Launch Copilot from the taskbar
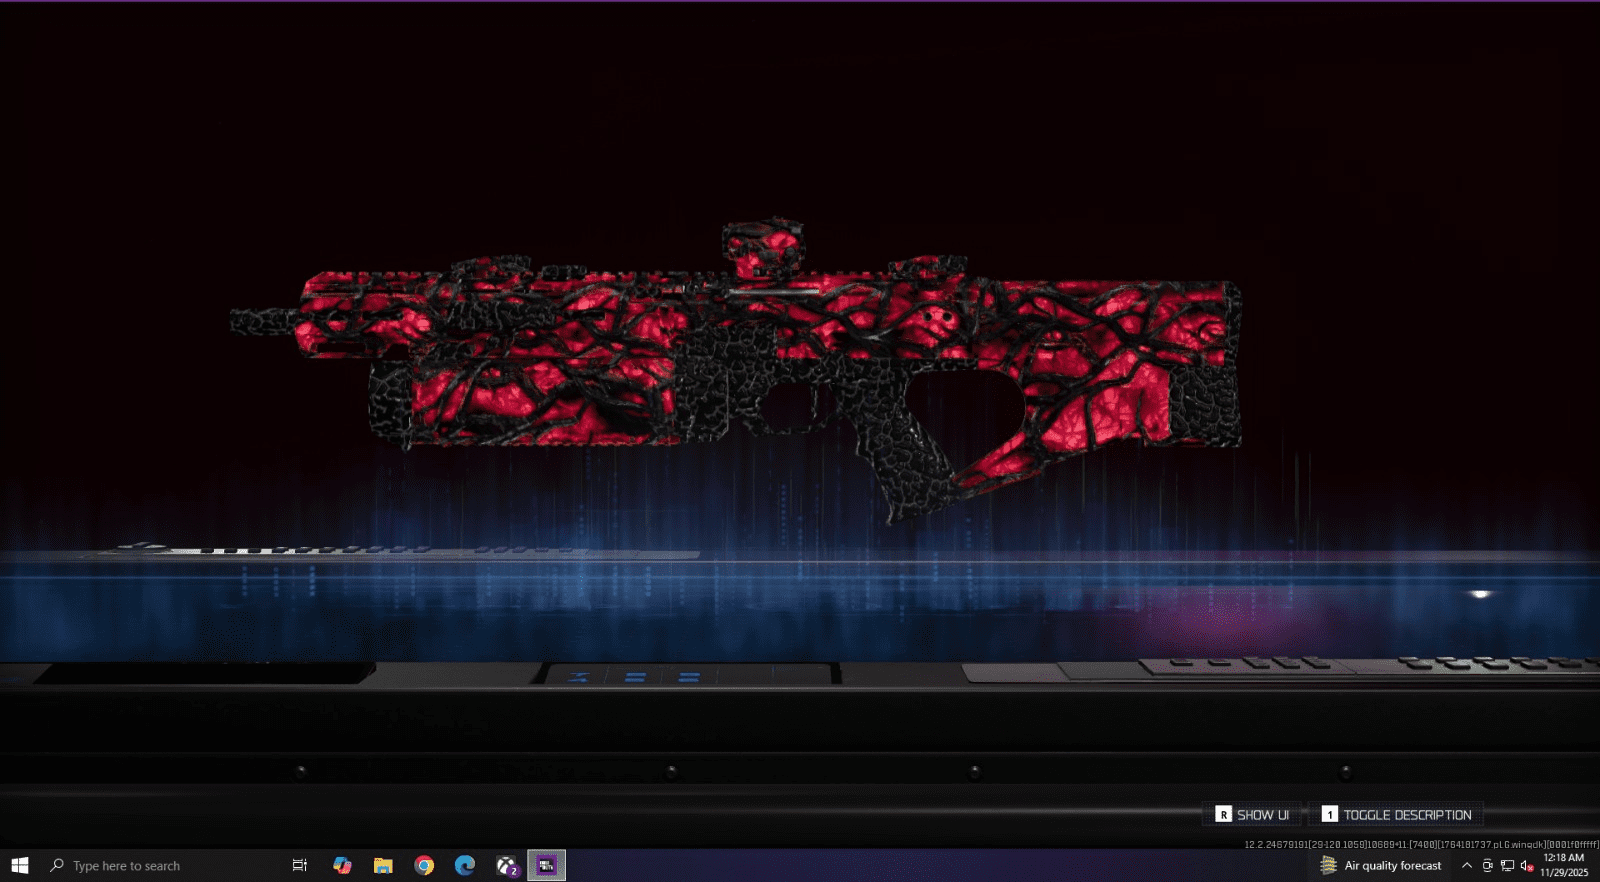1600x882 pixels. coord(342,865)
